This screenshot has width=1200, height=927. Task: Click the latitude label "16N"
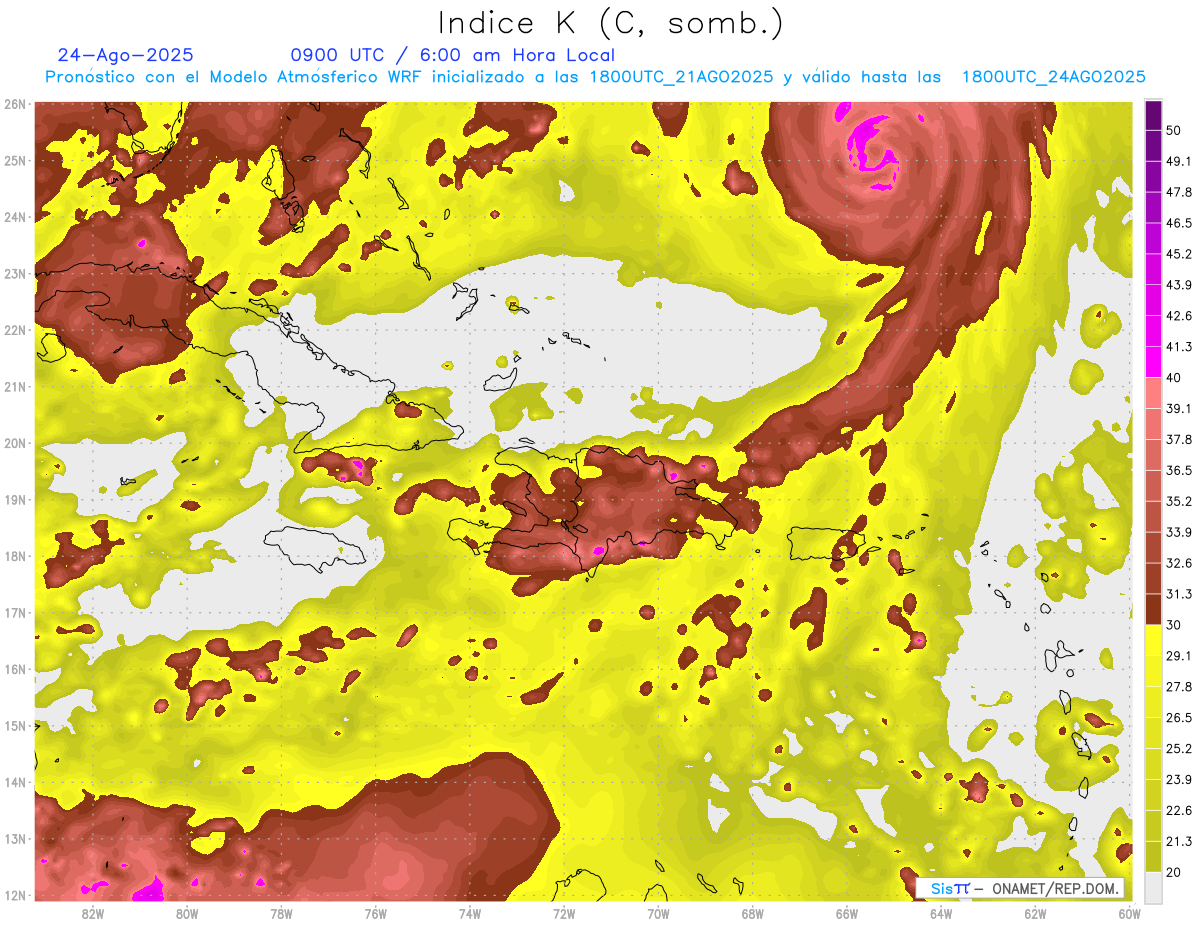click(14, 669)
